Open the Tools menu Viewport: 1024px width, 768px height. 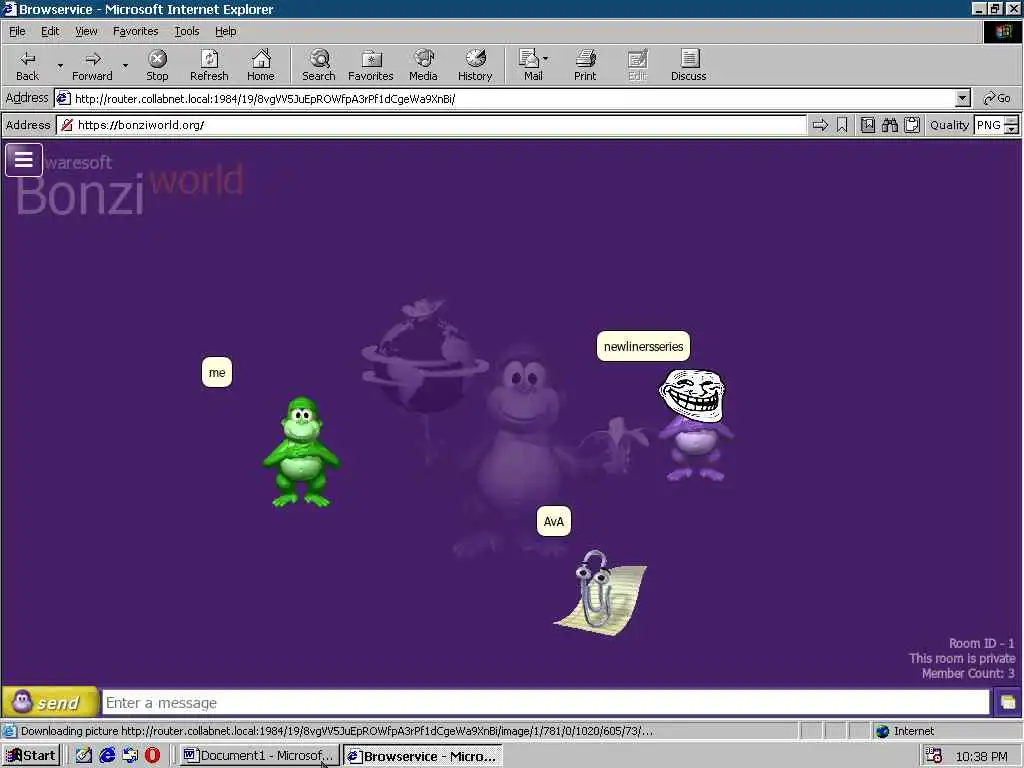[x=186, y=31]
